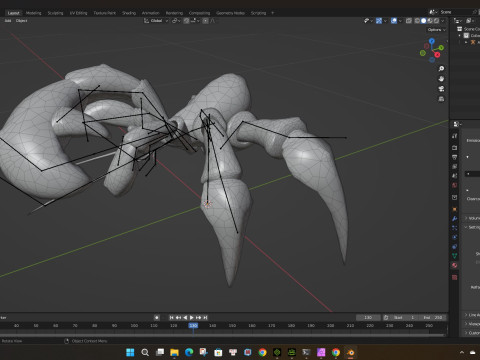Switch to rendered viewport shading
This screenshot has height=360, width=480.
[x=436, y=21]
